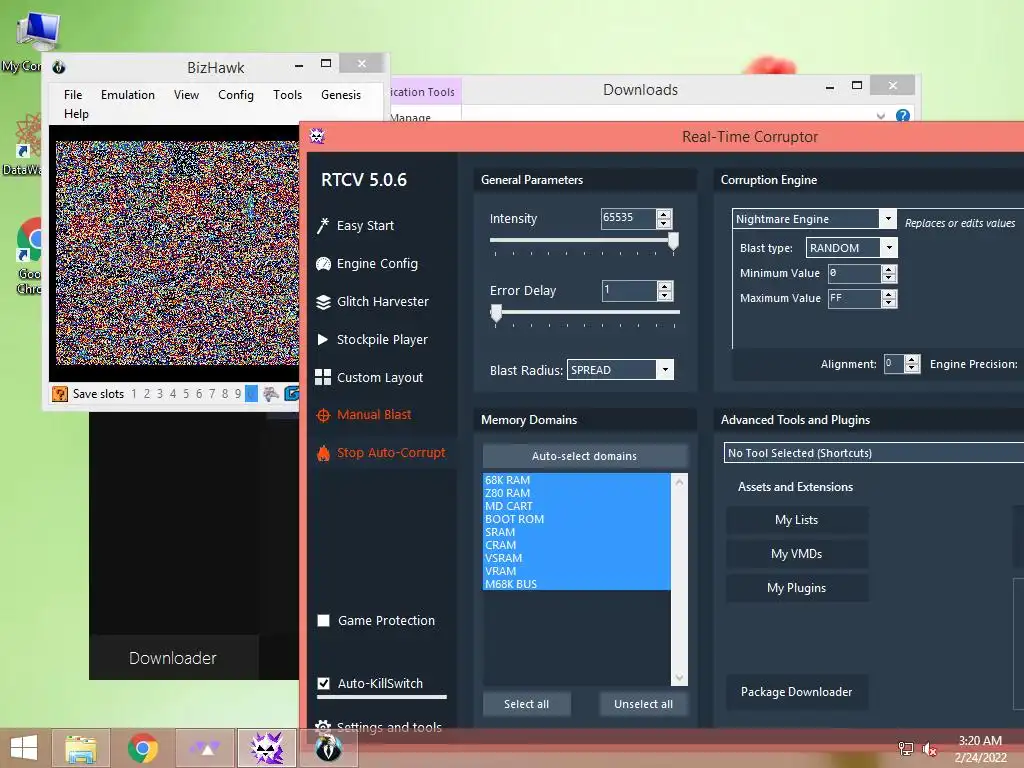Image resolution: width=1024 pixels, height=768 pixels.
Task: Select the M68K BUS memory domain
Action: (x=577, y=584)
